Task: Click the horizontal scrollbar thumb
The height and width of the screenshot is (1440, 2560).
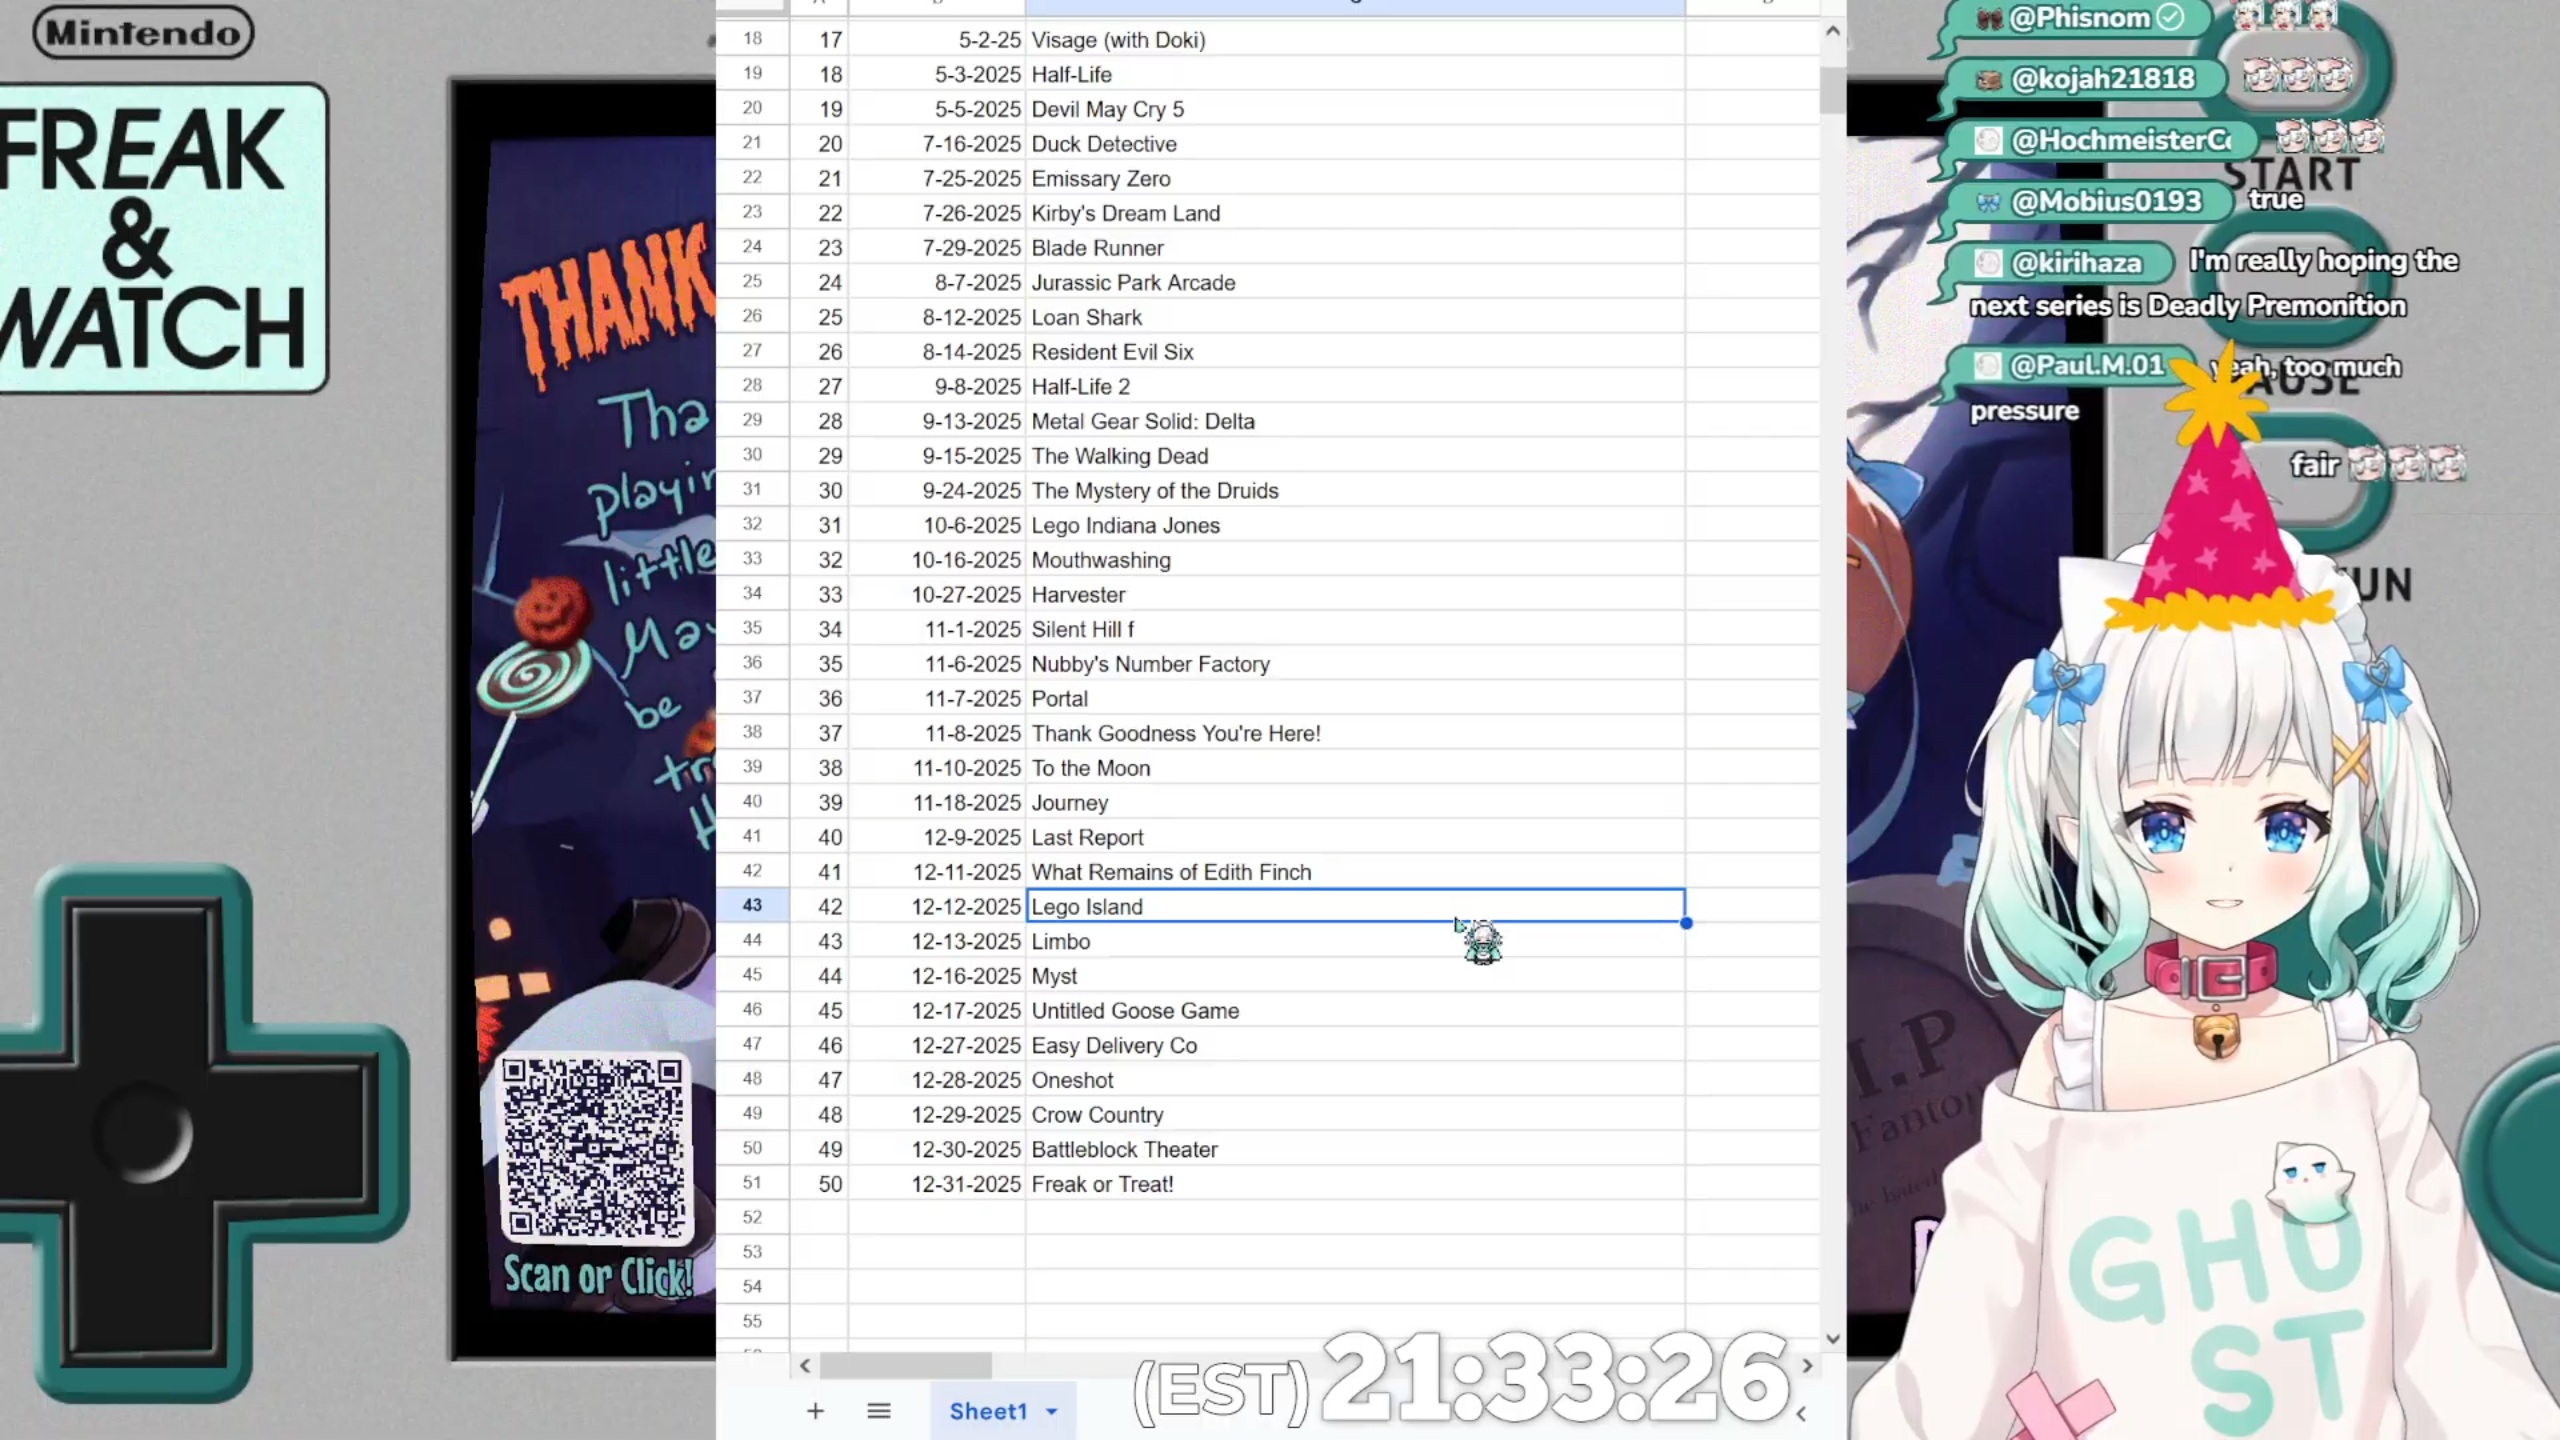Action: (905, 1366)
